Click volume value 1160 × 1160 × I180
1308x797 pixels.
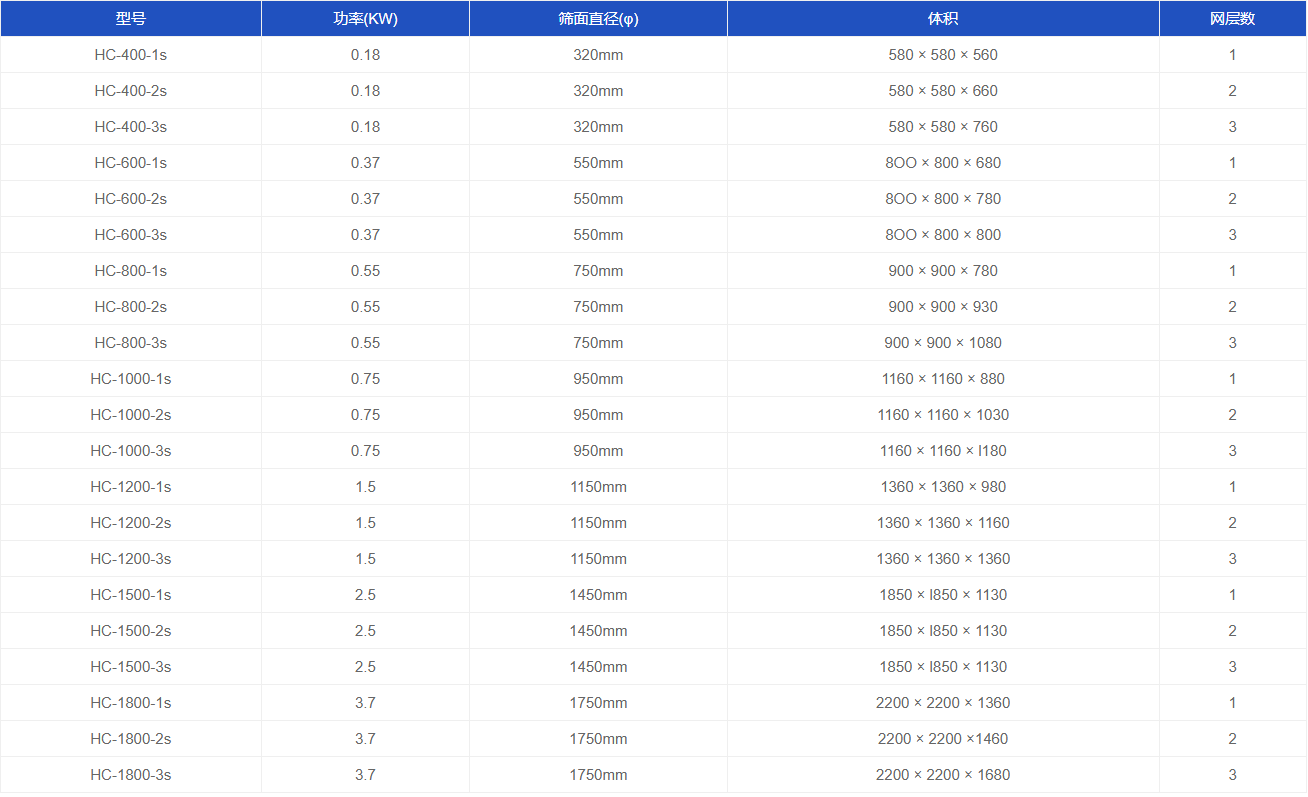tap(943, 451)
